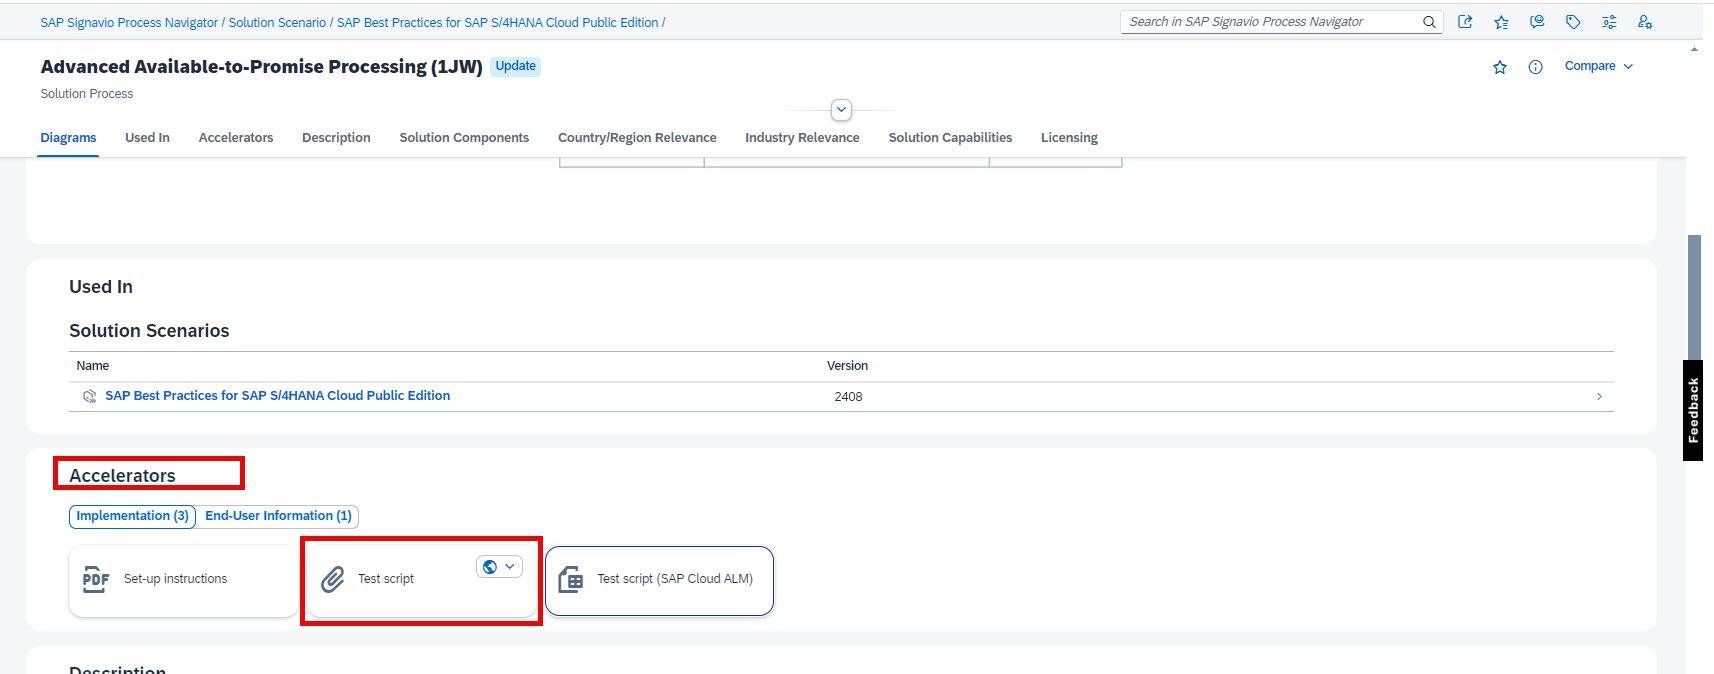Image resolution: width=1714 pixels, height=674 pixels.
Task: Open SAP Best Practices breadcrumb link
Action: 497,22
